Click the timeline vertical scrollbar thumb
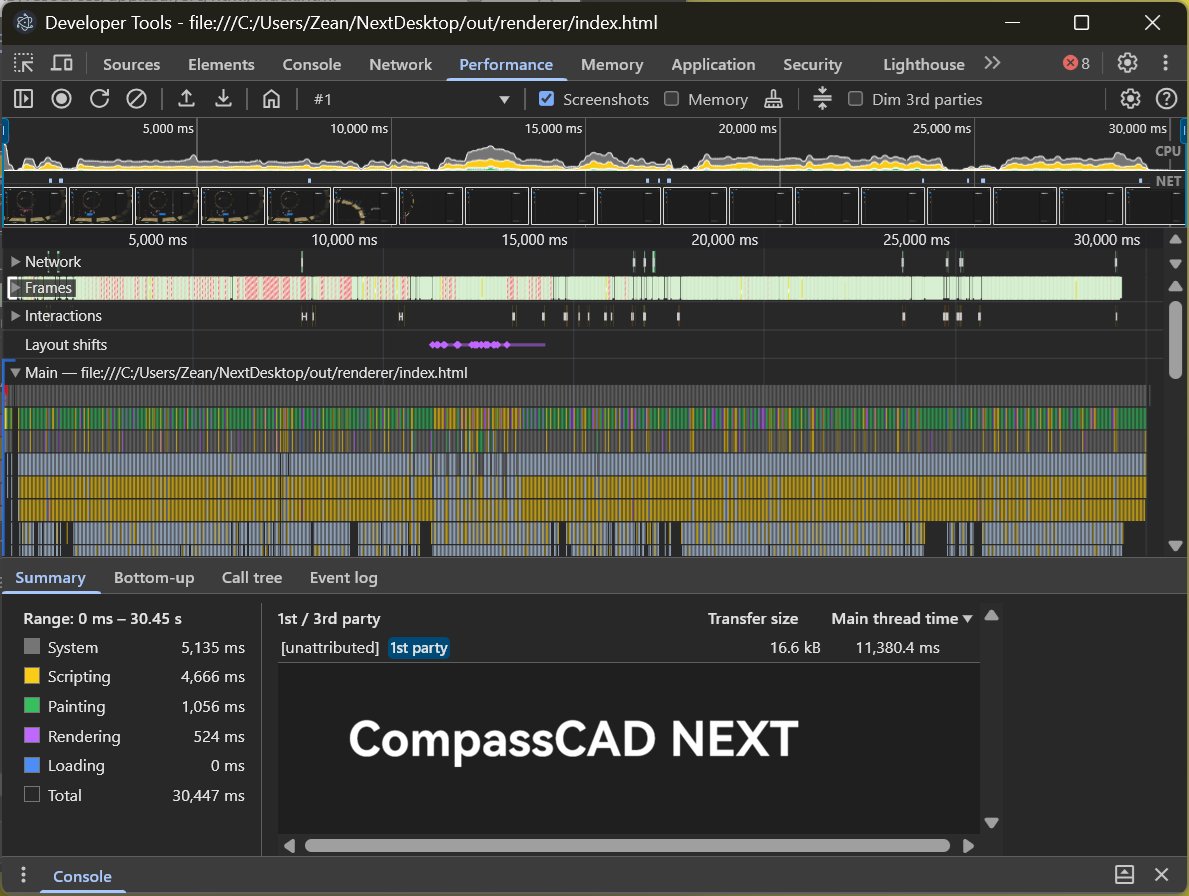Image resolution: width=1189 pixels, height=896 pixels. pyautogui.click(x=1175, y=340)
